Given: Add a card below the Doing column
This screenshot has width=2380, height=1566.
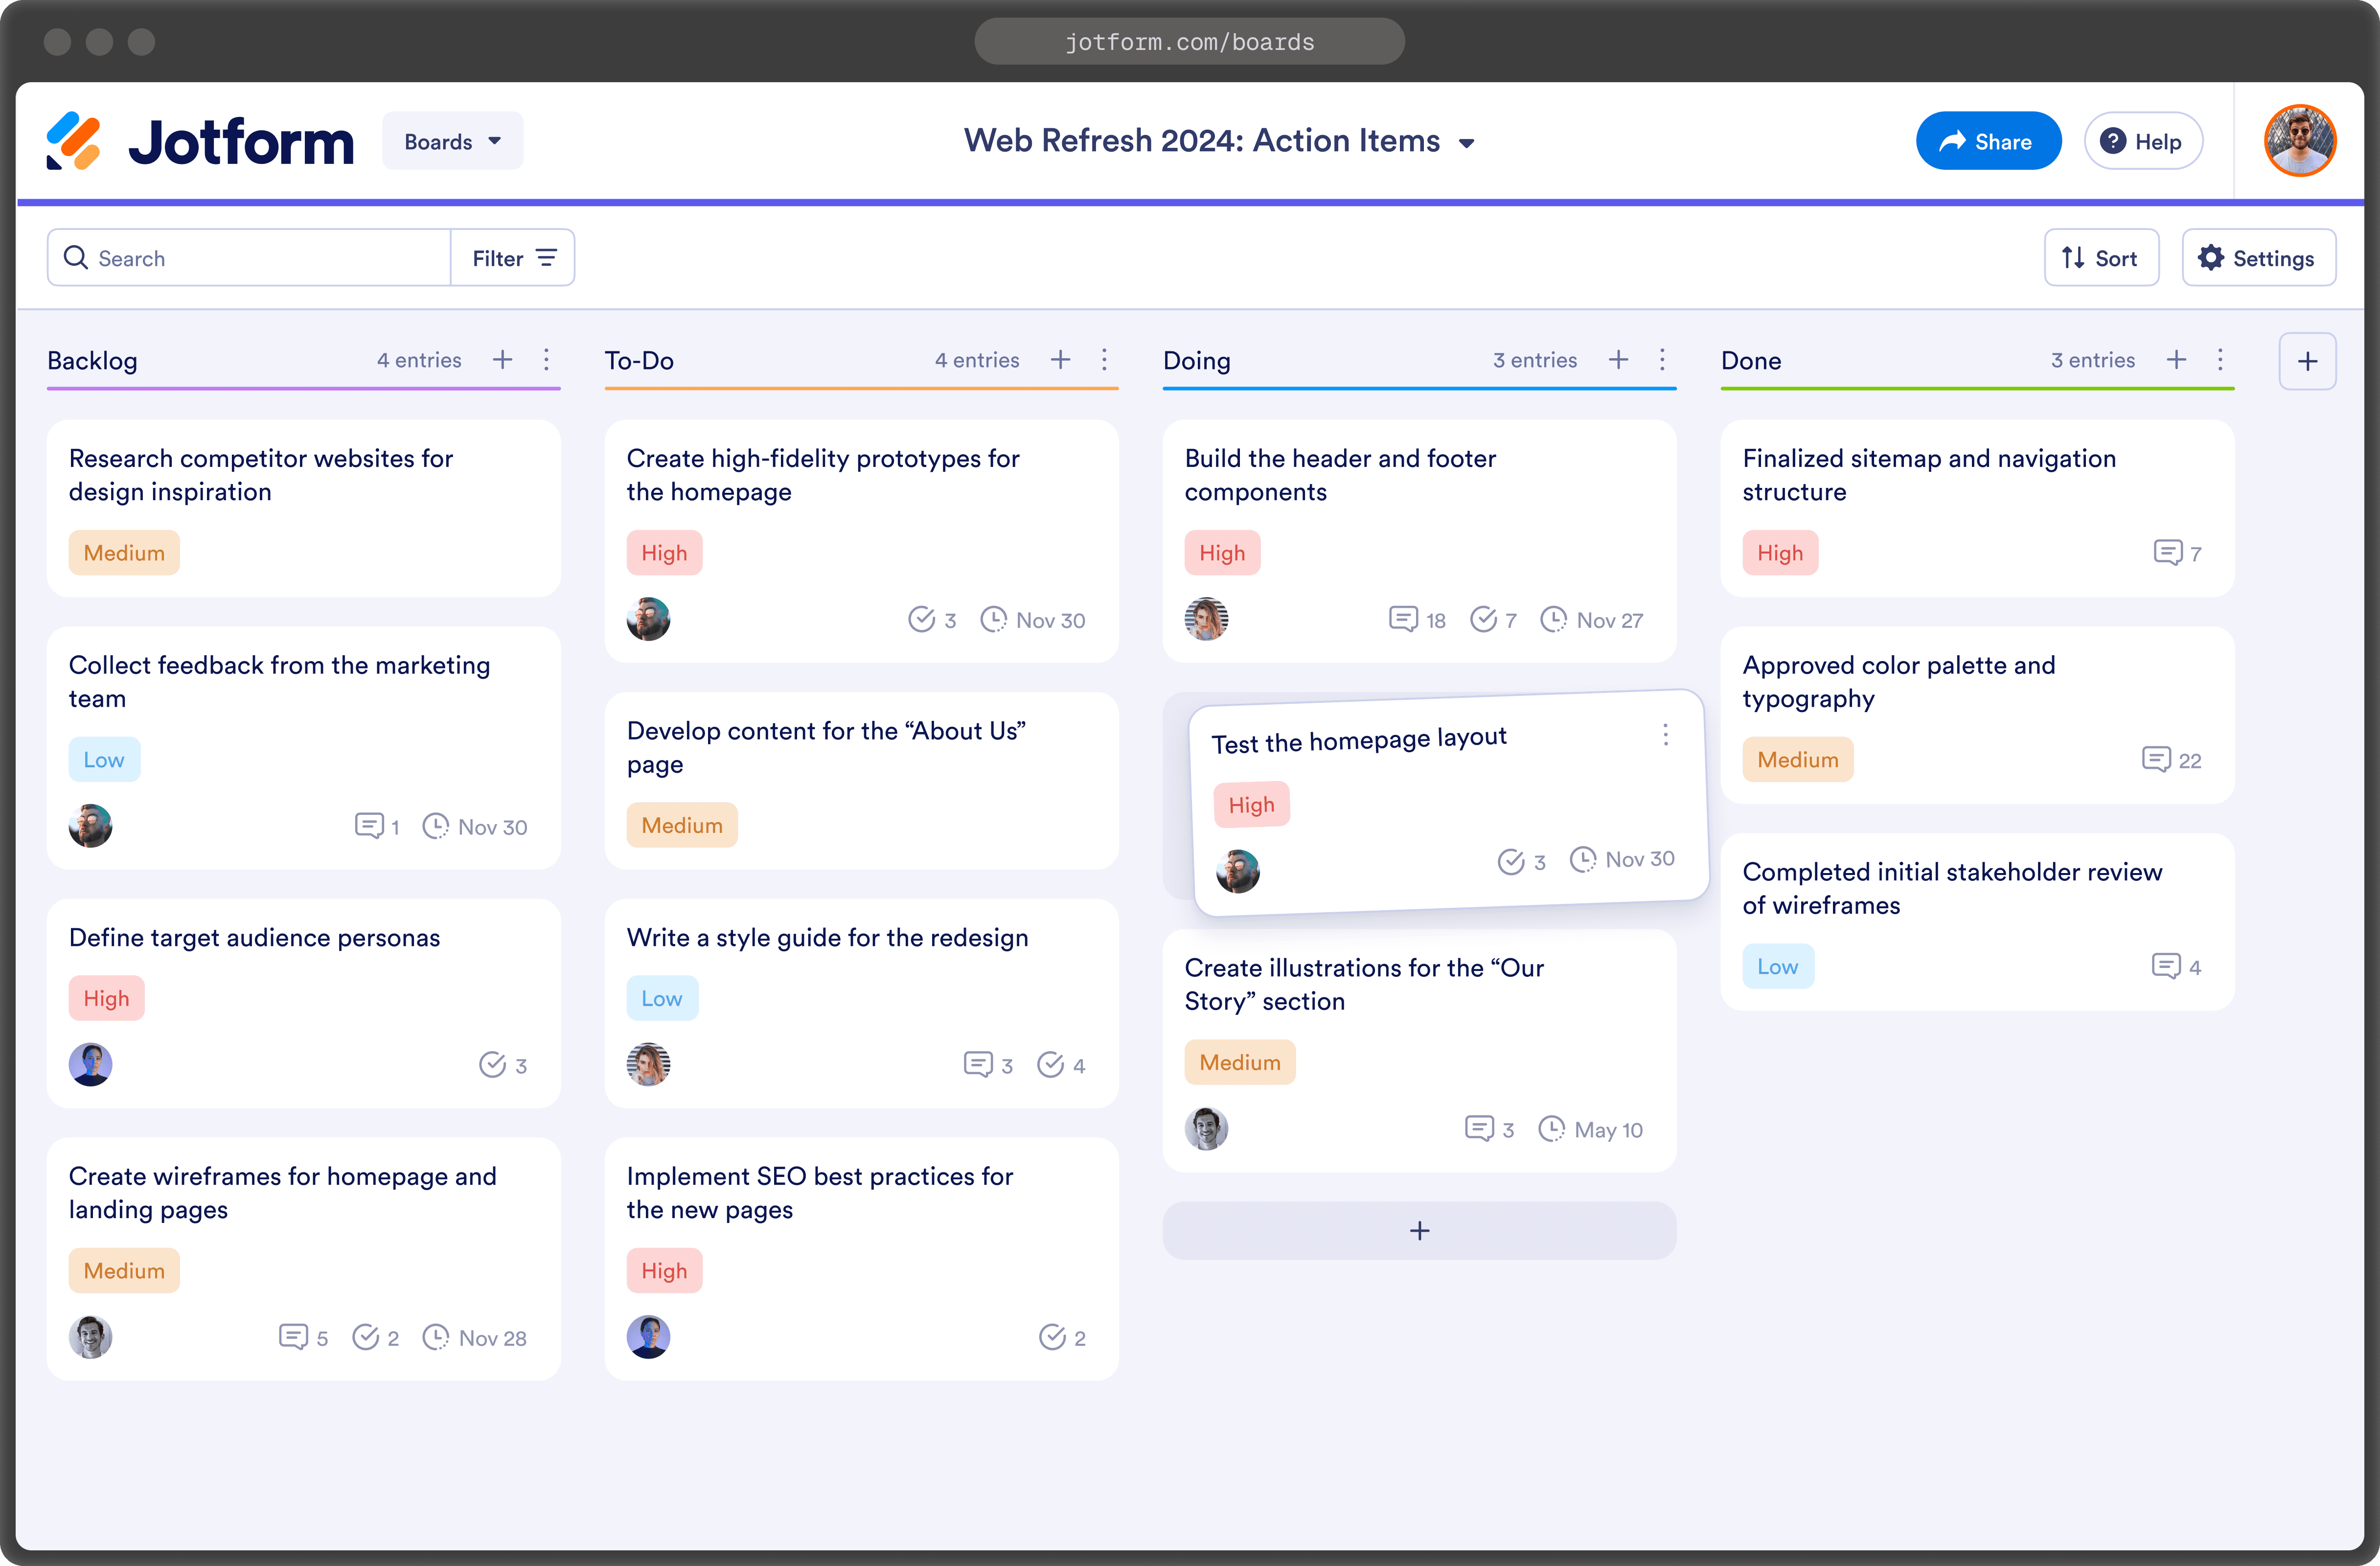Looking at the screenshot, I should 1418,1230.
